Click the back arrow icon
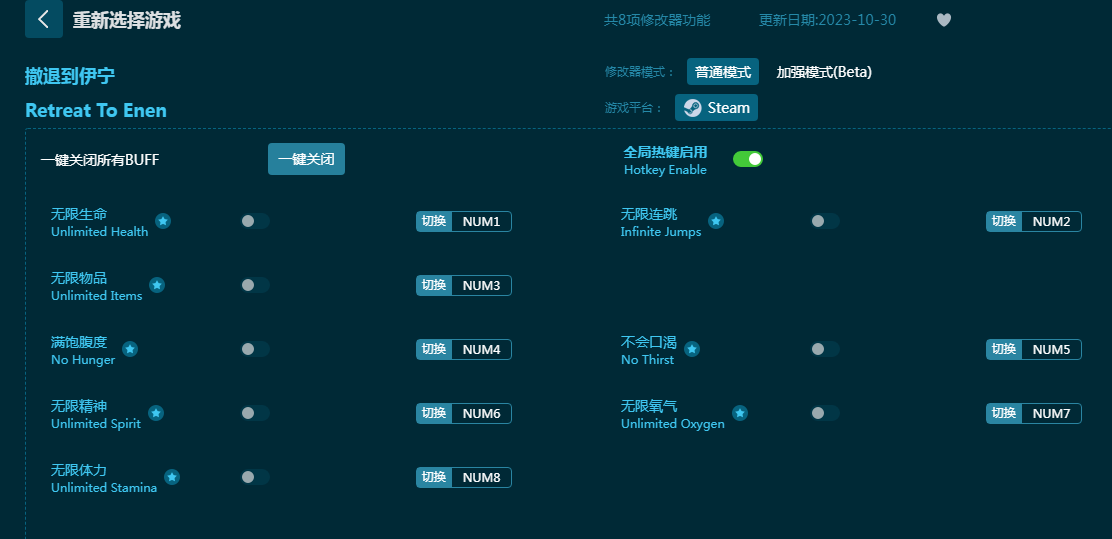Screen dimensions: 1112x539 point(43,19)
